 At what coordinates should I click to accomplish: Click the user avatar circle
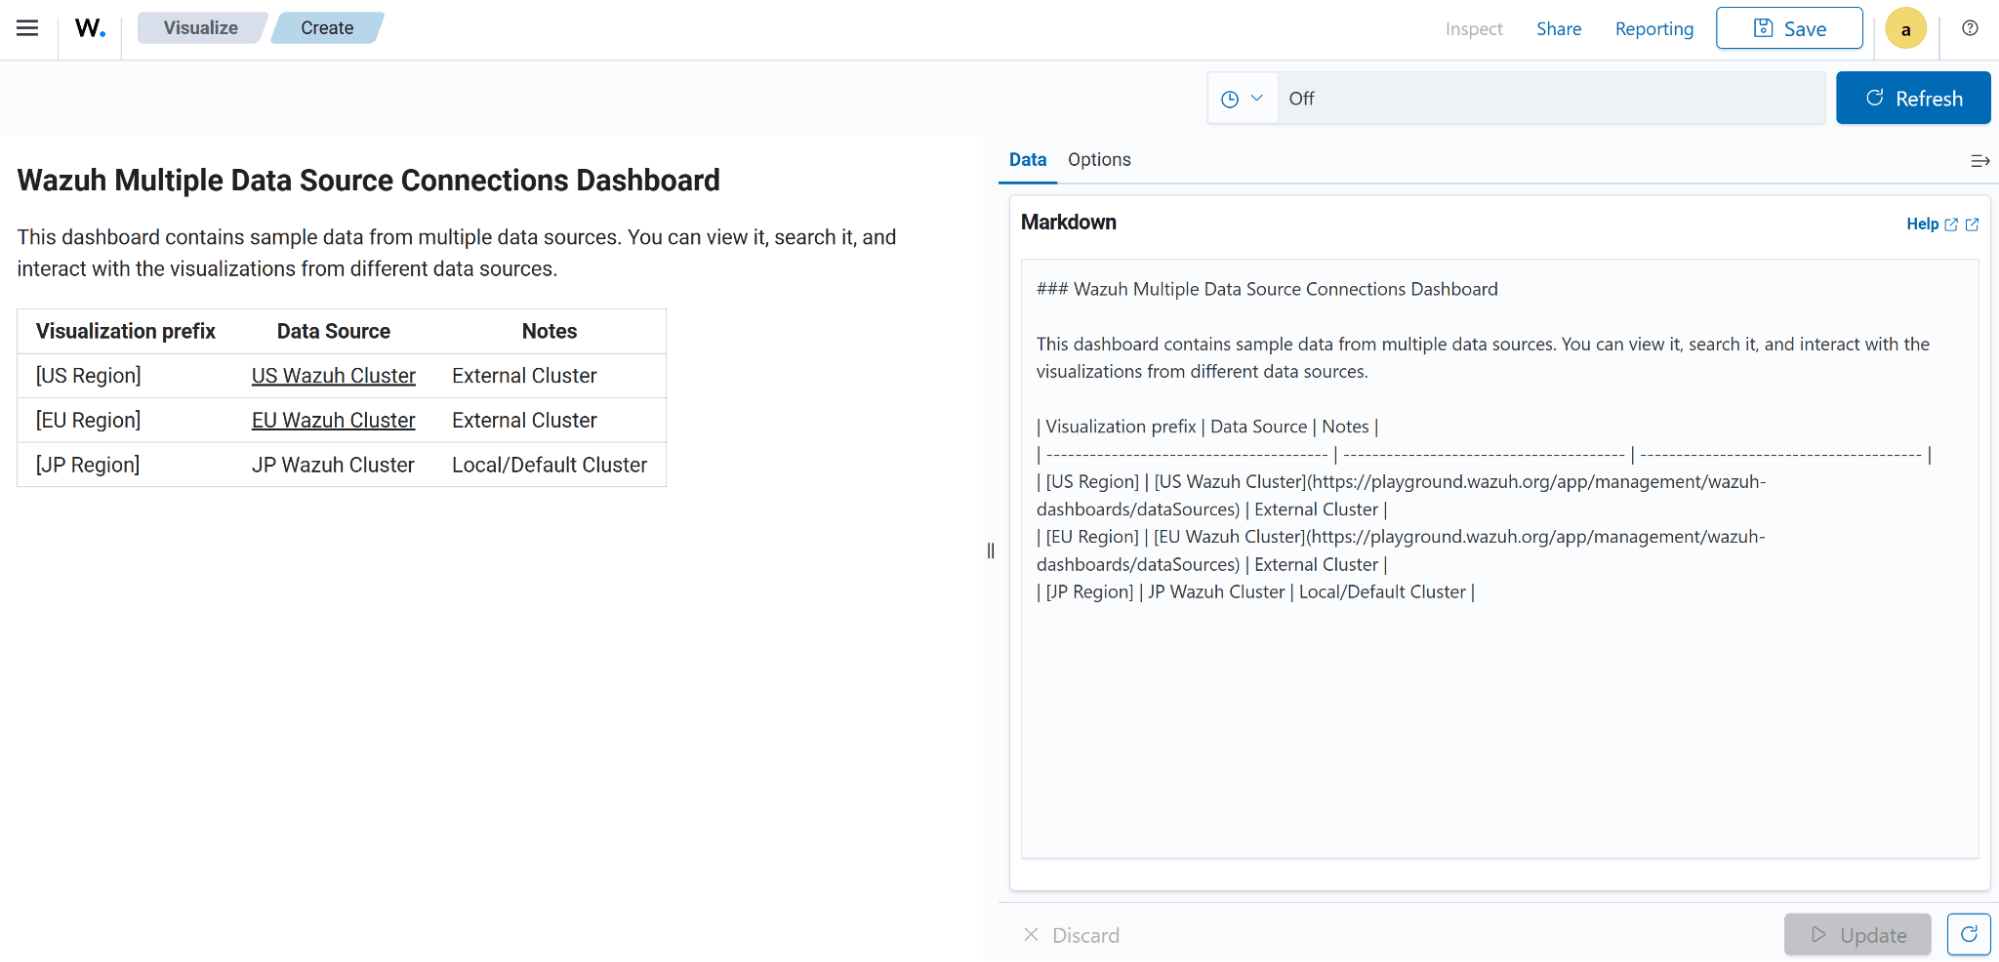coord(1905,28)
